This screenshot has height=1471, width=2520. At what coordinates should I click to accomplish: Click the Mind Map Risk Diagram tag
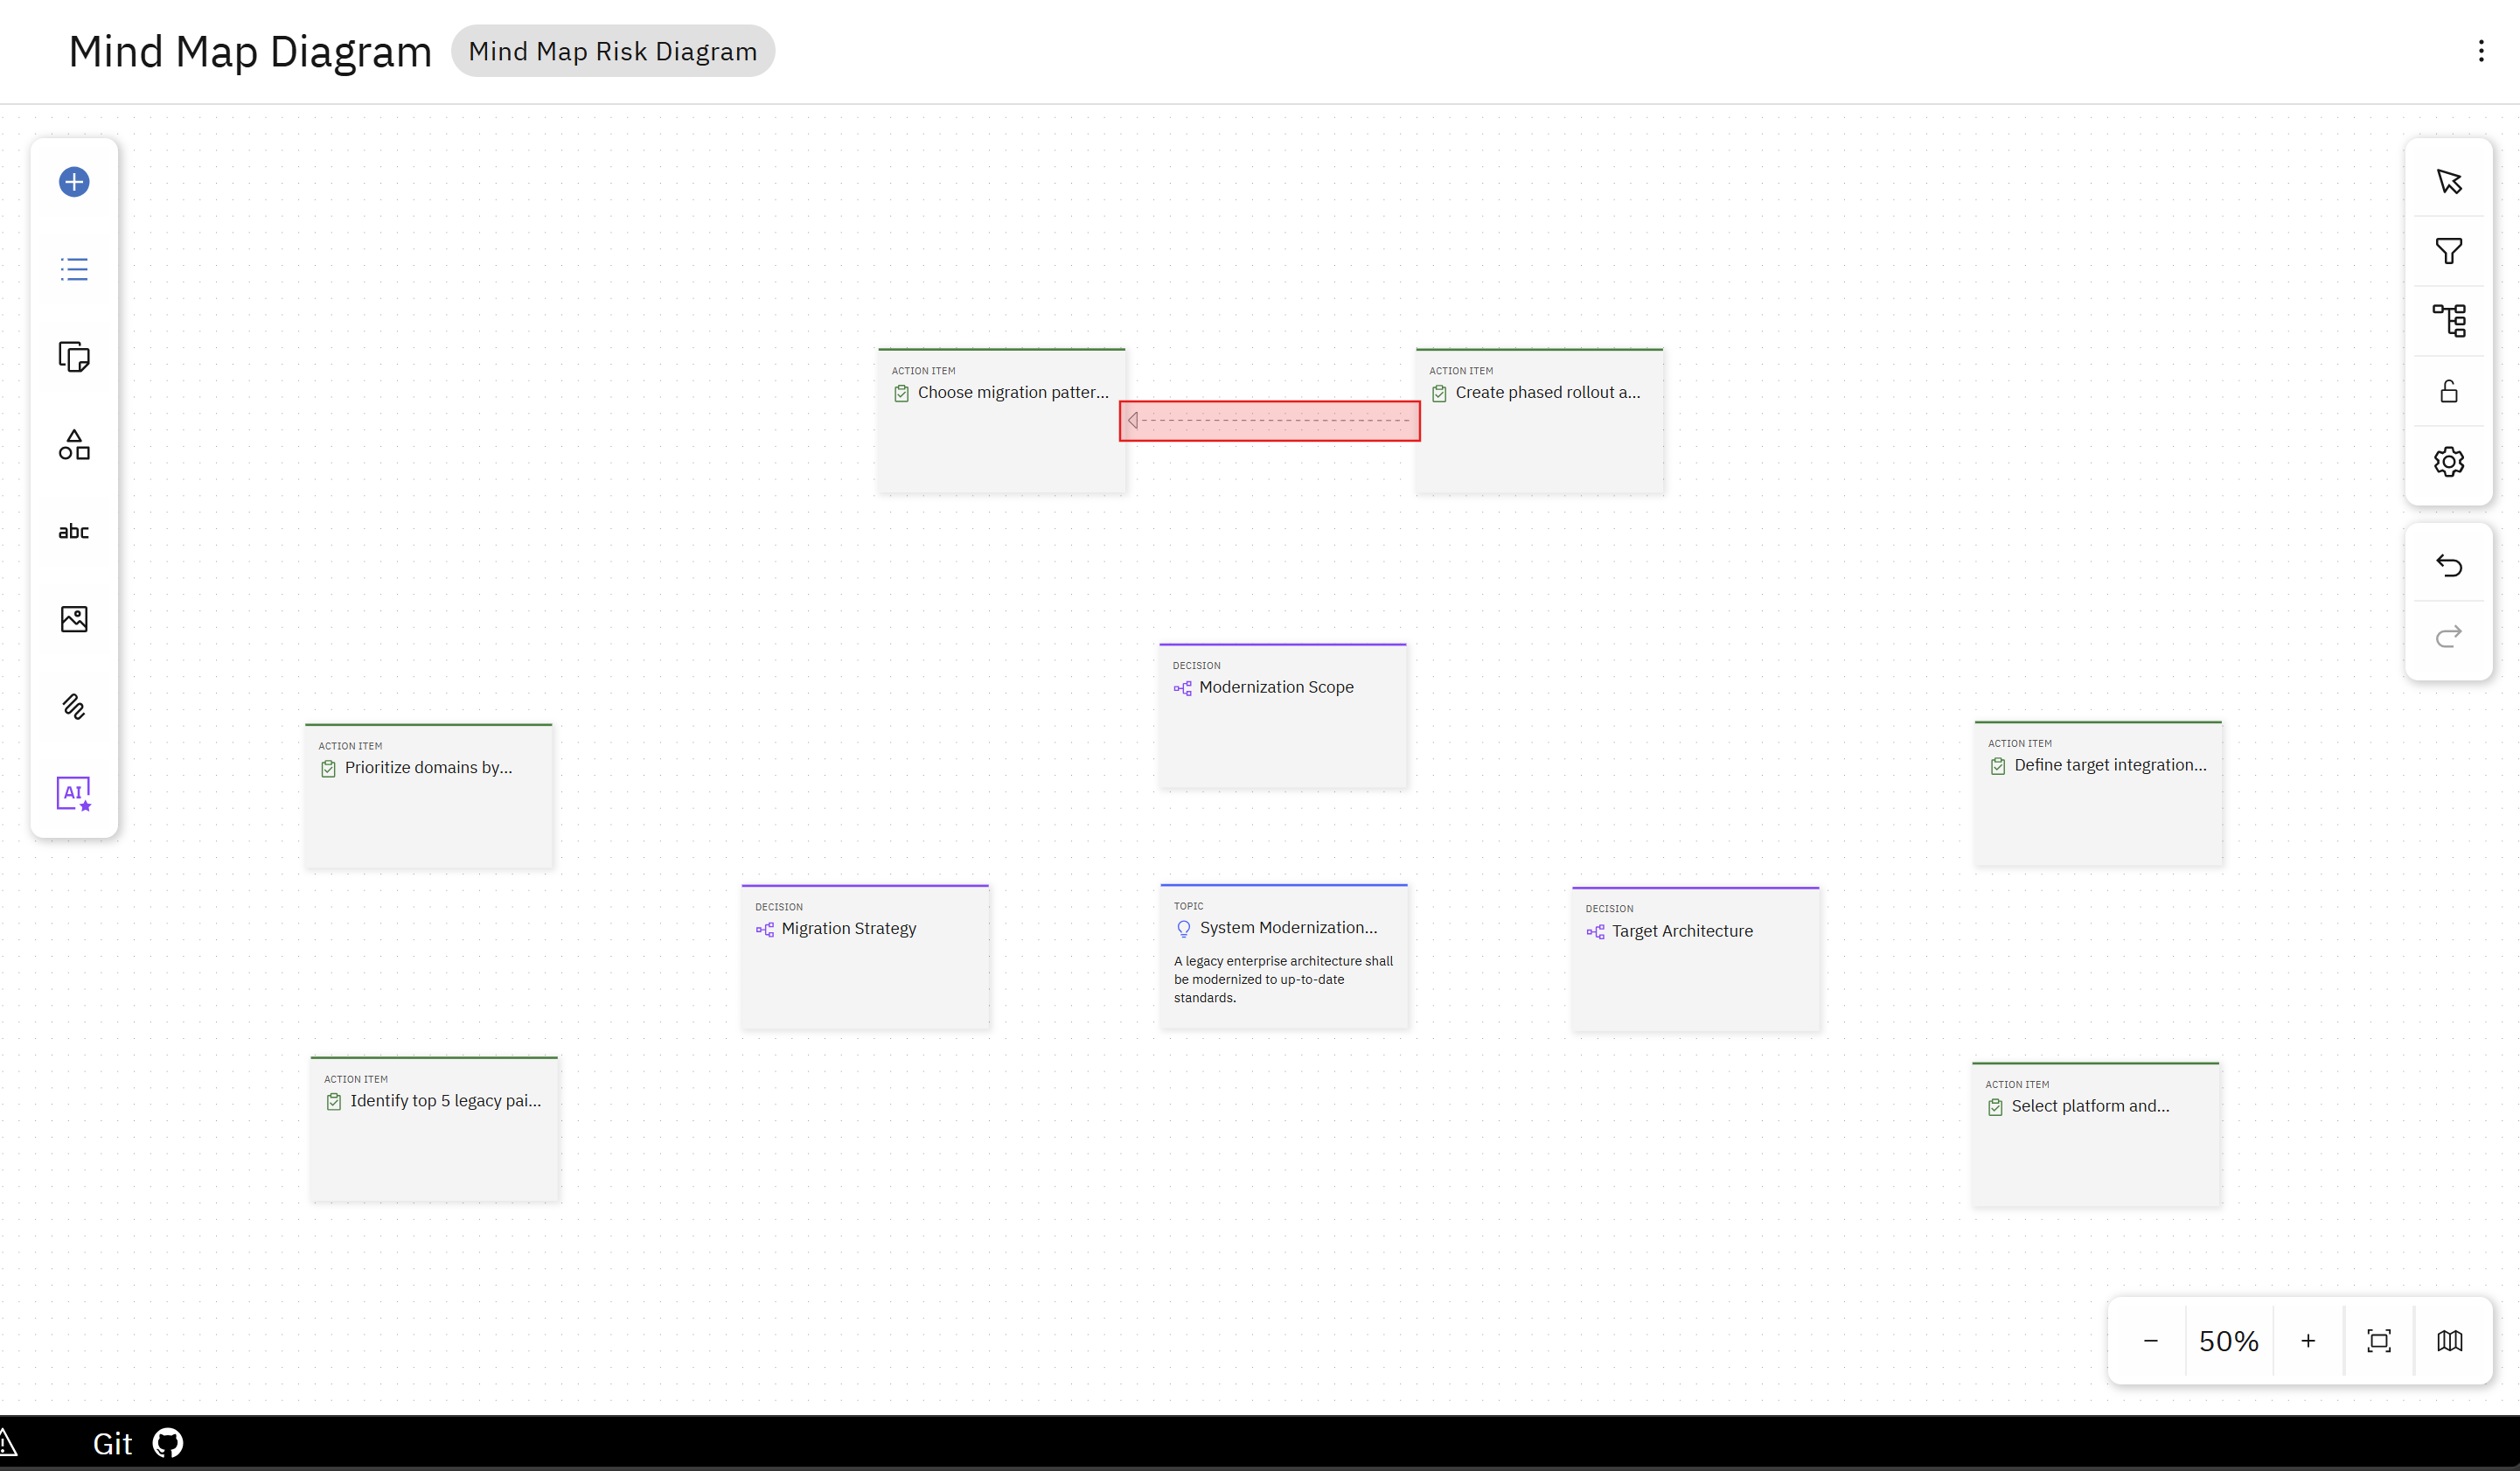click(x=613, y=51)
